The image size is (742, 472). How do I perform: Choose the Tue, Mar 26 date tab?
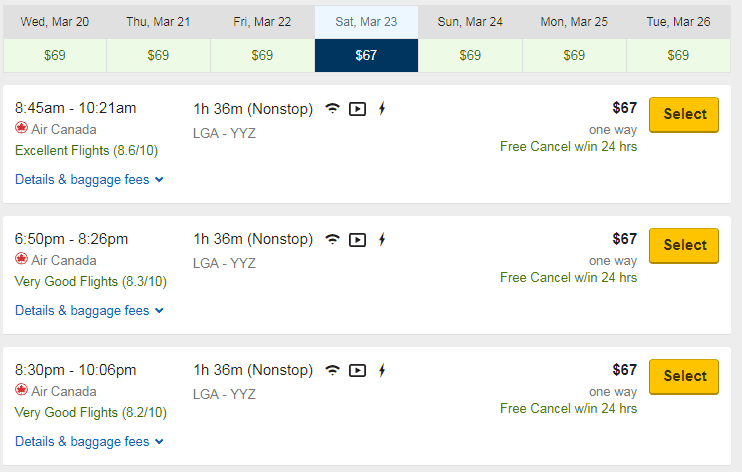[678, 39]
